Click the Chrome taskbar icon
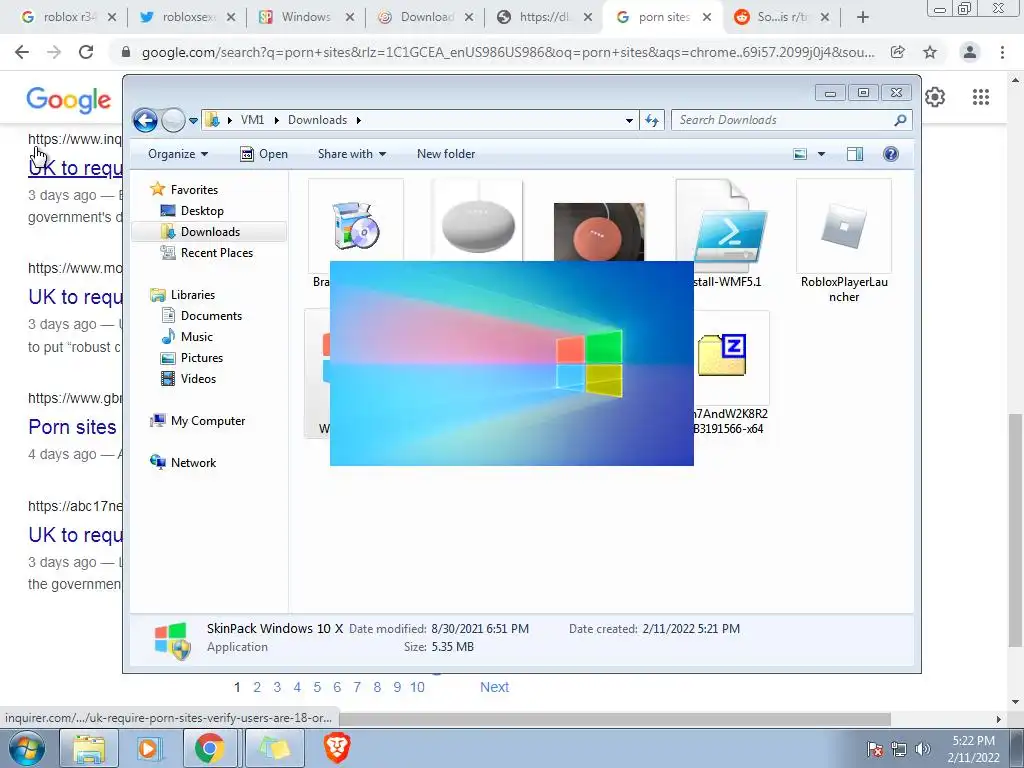This screenshot has width=1024, height=768. point(210,748)
